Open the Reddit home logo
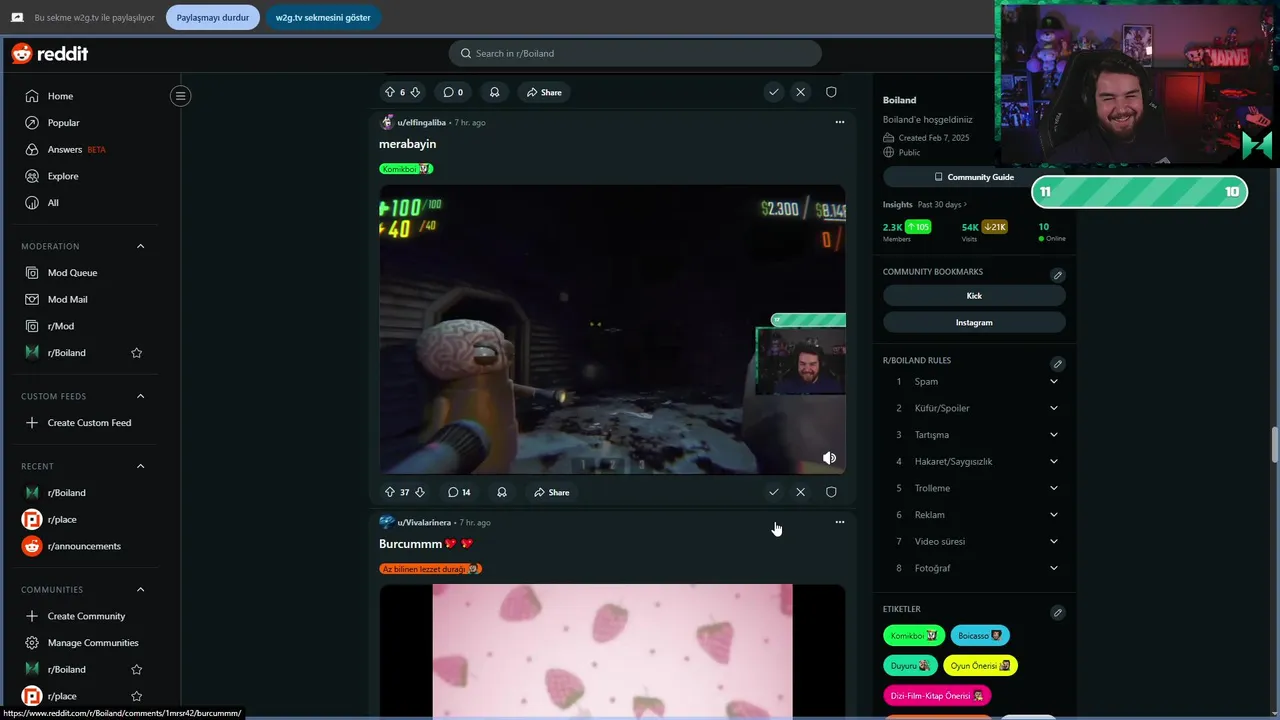This screenshot has height=720, width=1280. (x=50, y=54)
